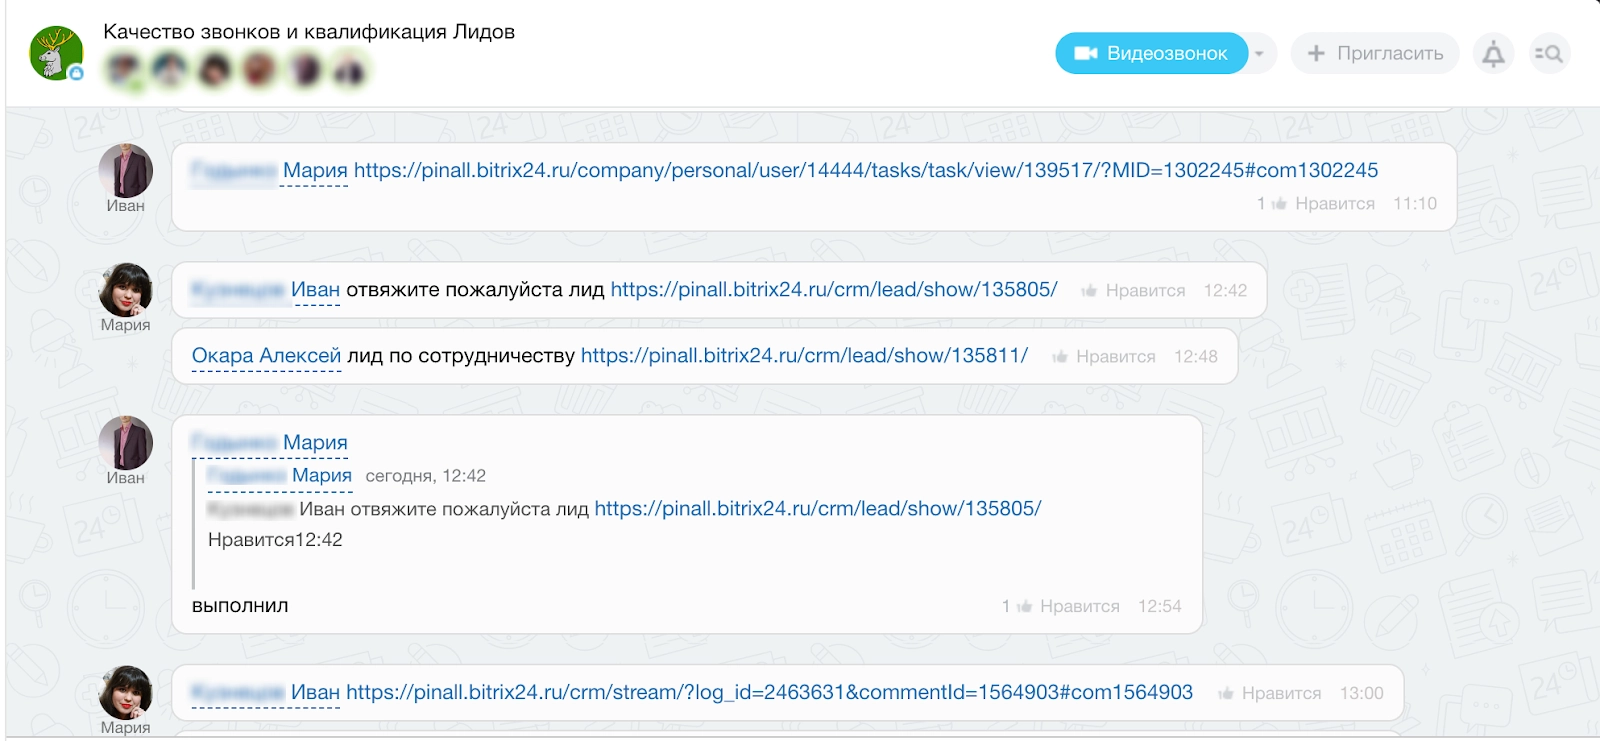Like the 12:48 message thumbs-up icon
1600x741 pixels.
click(x=1060, y=357)
